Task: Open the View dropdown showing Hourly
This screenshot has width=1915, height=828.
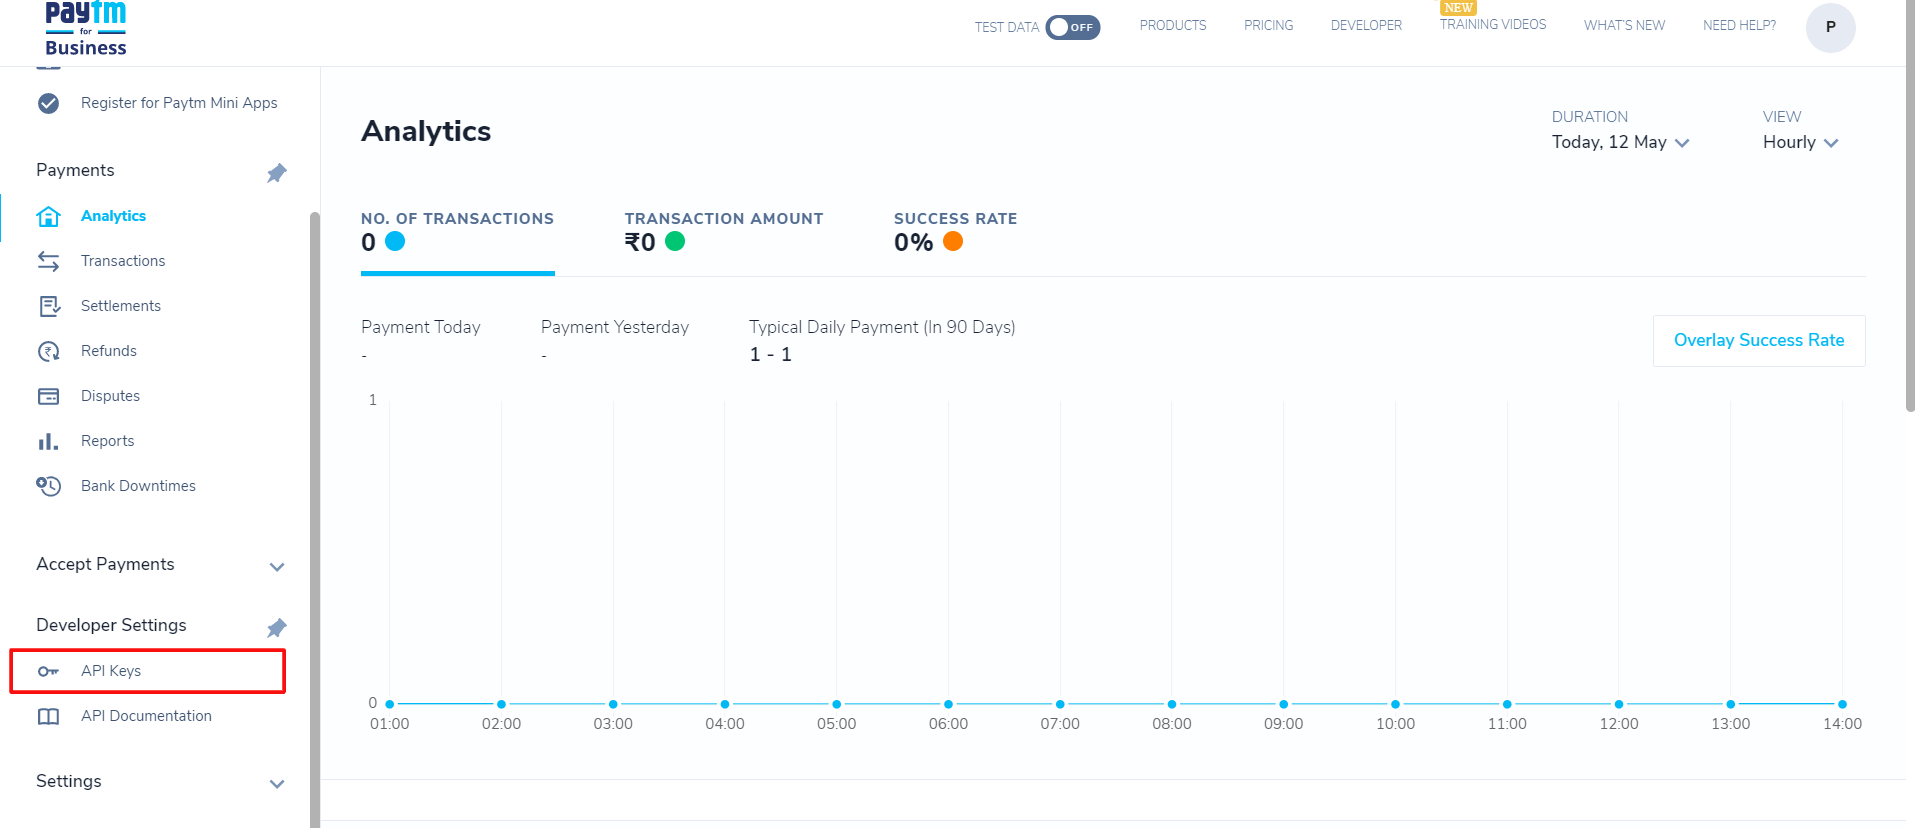Action: pyautogui.click(x=1800, y=142)
